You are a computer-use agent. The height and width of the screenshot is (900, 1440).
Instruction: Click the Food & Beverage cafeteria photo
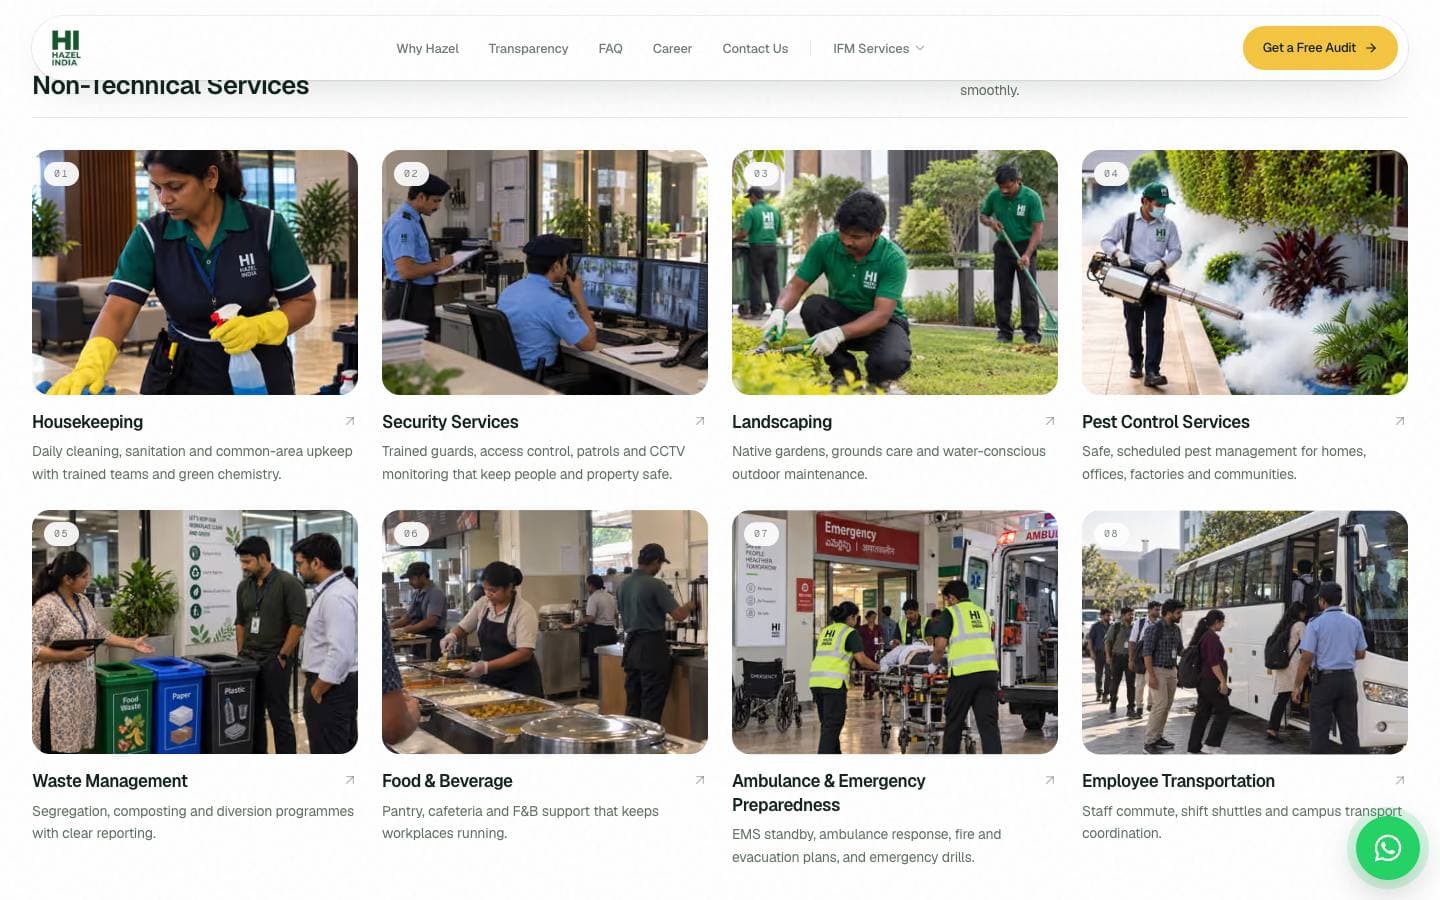545,632
